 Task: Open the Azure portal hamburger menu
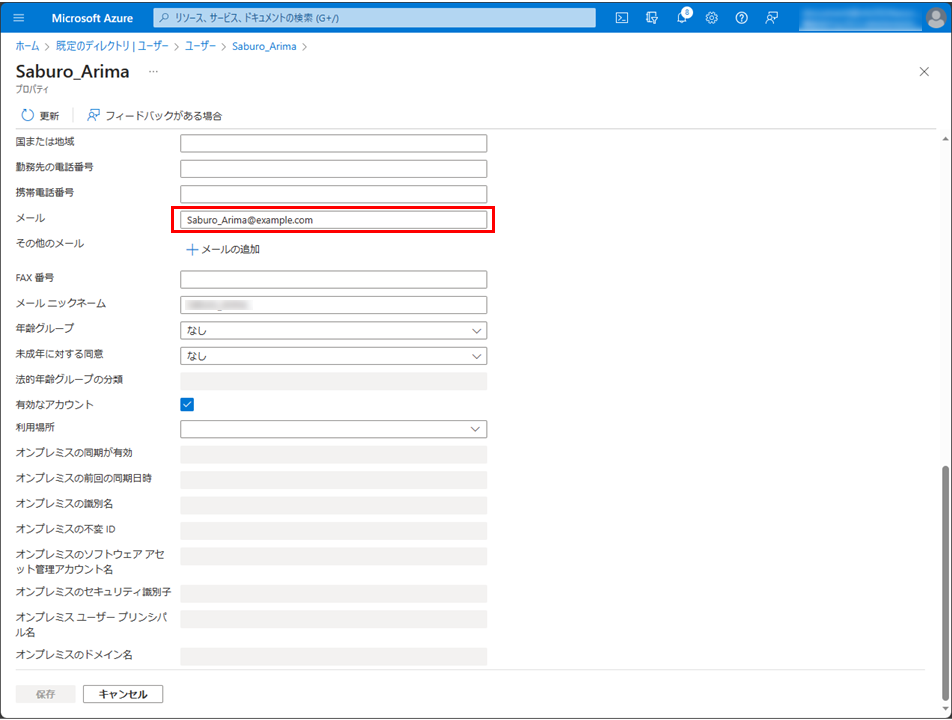[20, 18]
